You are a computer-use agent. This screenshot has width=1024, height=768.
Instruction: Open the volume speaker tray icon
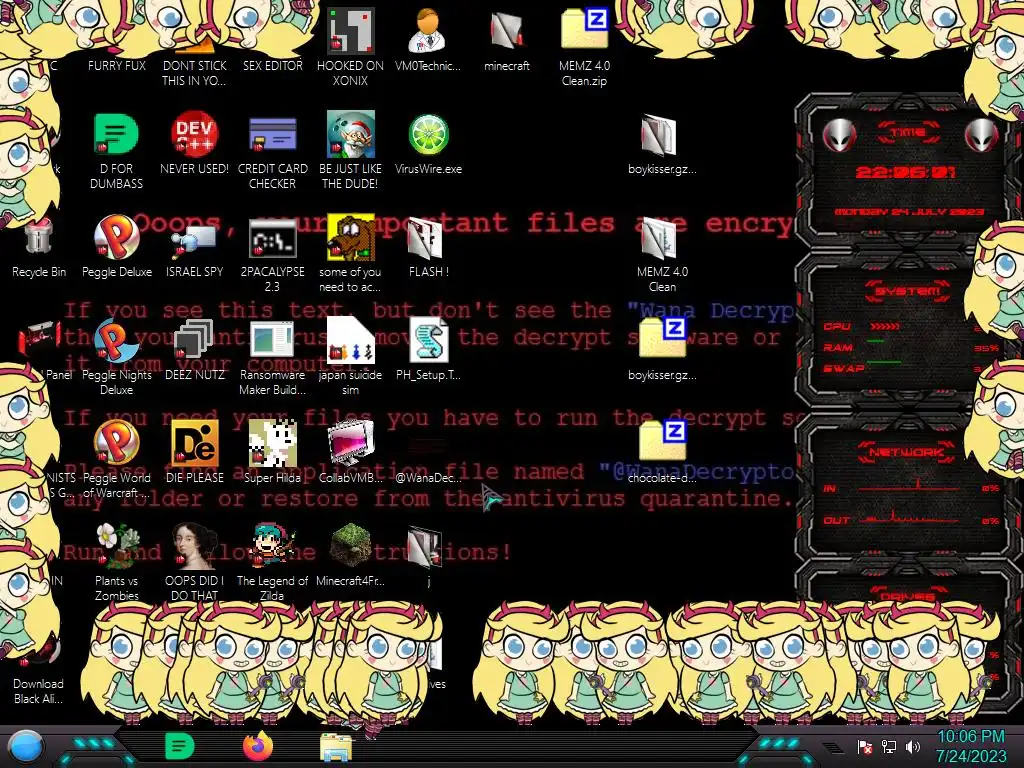pos(913,746)
